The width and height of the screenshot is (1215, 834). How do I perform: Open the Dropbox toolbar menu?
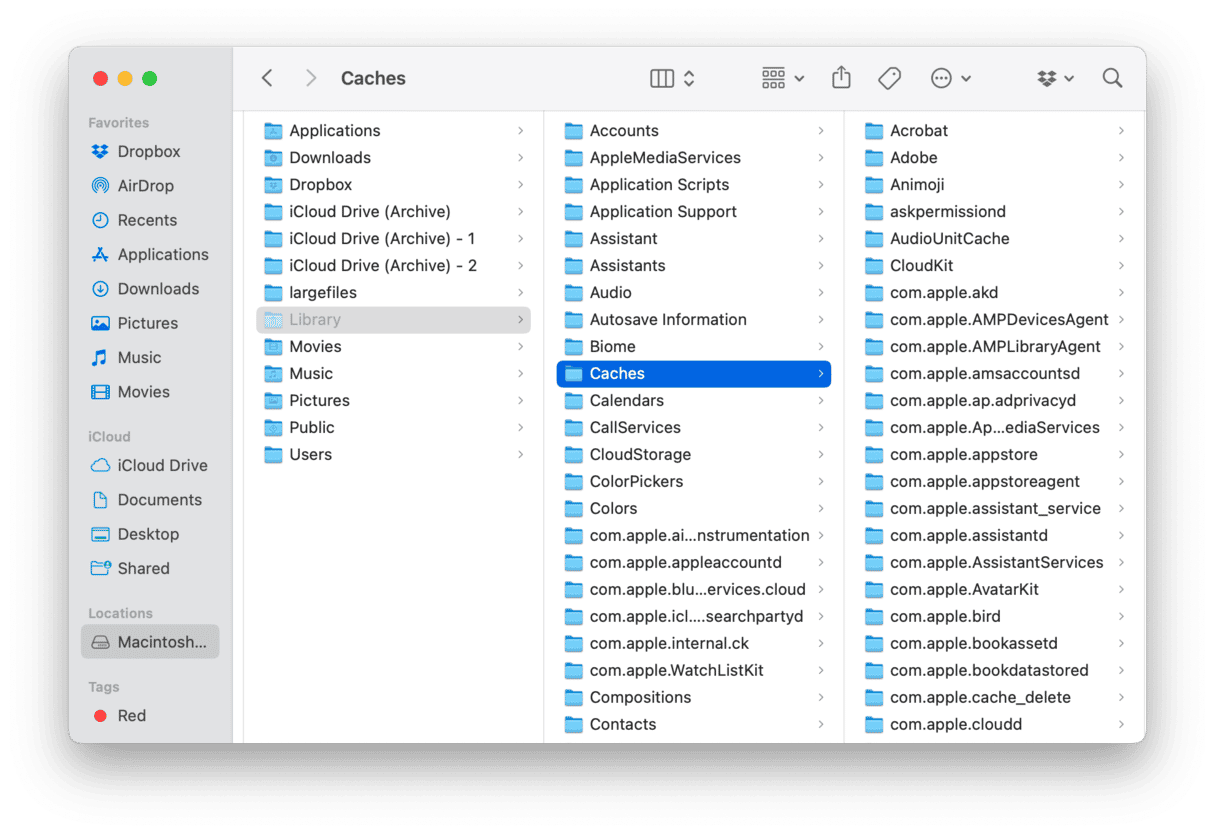(1056, 78)
